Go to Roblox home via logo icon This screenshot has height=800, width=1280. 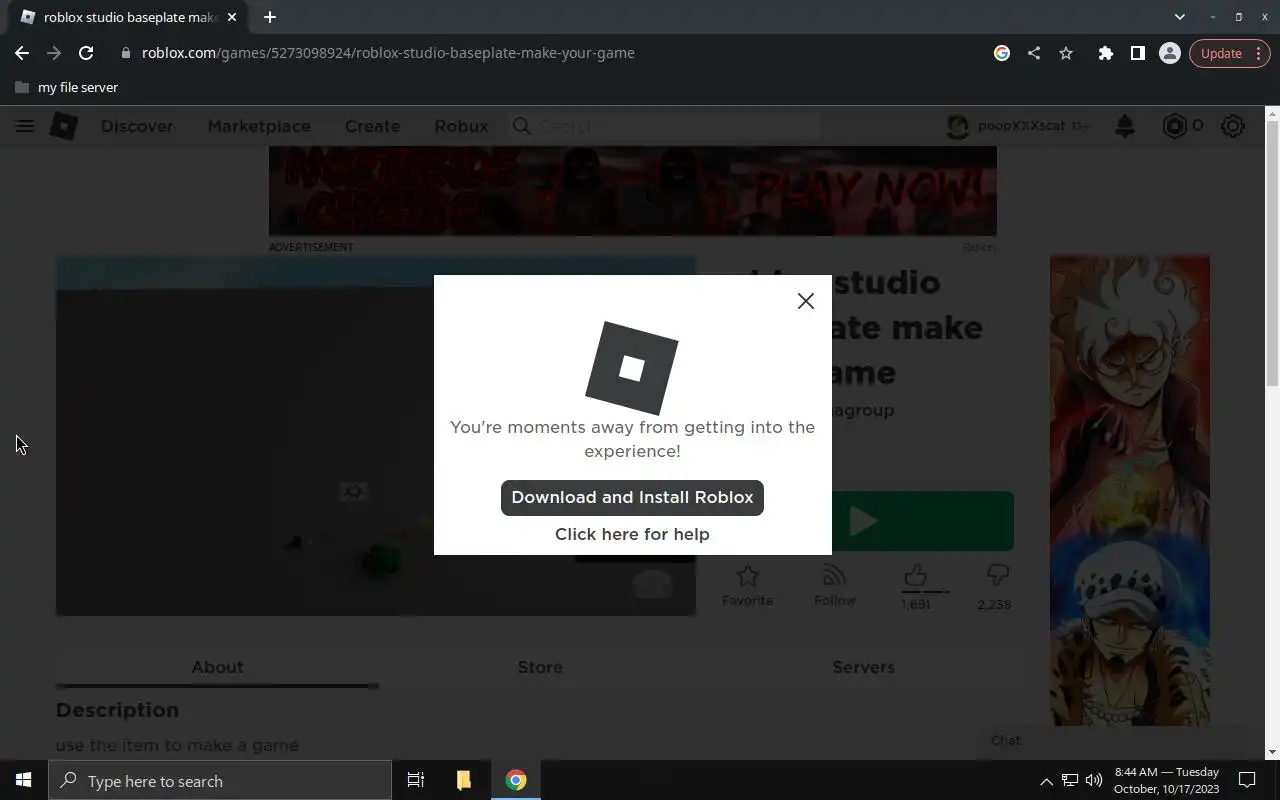(64, 126)
